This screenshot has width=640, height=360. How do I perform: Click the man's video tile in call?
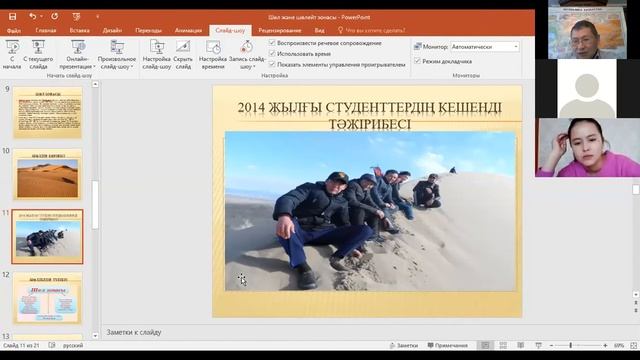click(587, 30)
